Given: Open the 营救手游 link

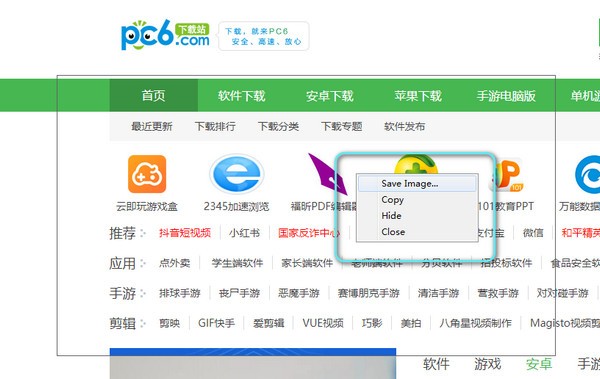Looking at the screenshot, I should coord(497,293).
